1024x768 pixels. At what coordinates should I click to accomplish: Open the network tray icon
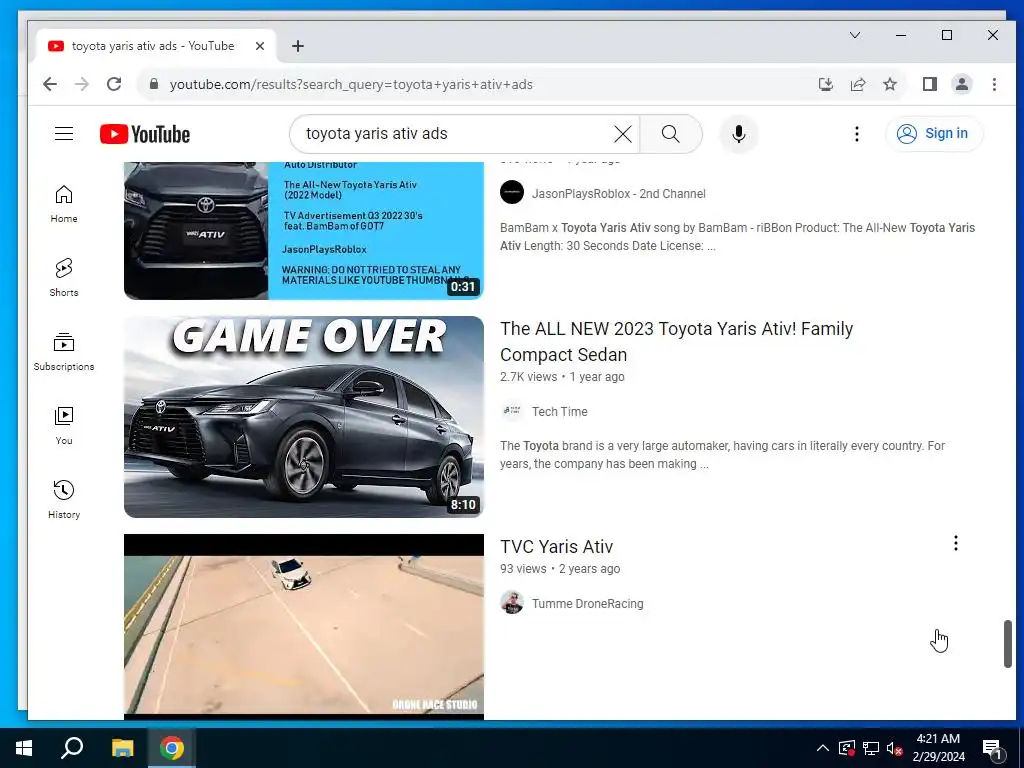tap(871, 748)
